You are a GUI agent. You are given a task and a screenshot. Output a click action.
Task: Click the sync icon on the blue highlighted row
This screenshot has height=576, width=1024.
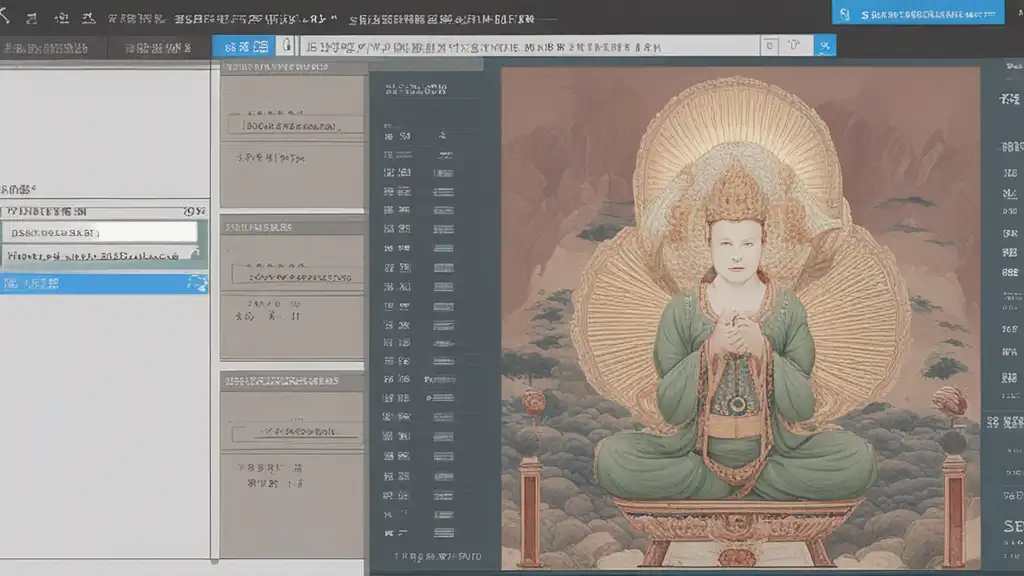pos(197,283)
